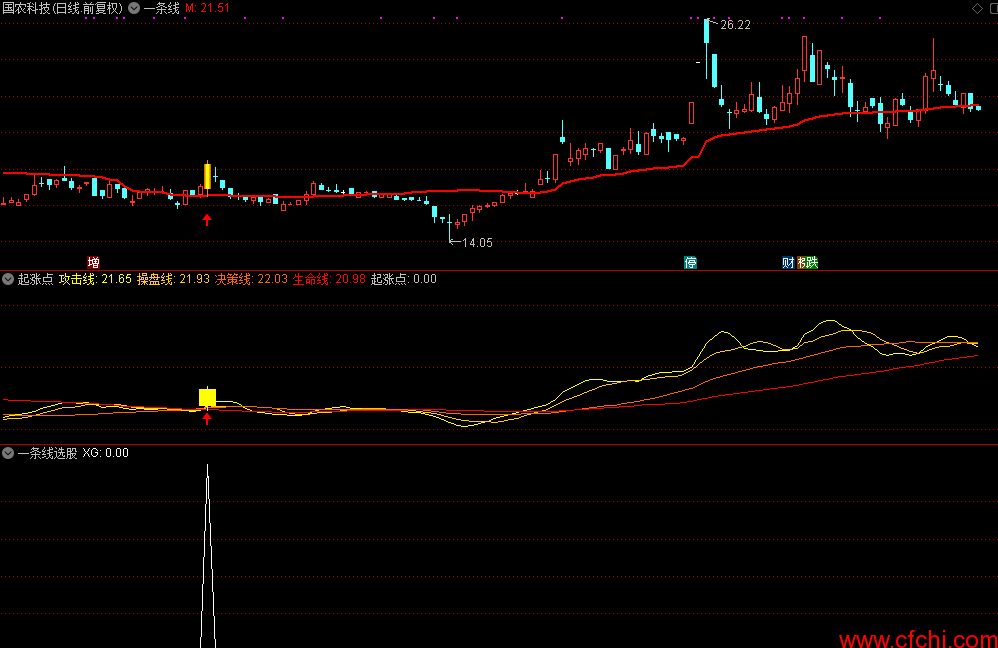The height and width of the screenshot is (648, 998).
Task: Click the 一条线 indicator name in main chart
Action: coord(162,8)
